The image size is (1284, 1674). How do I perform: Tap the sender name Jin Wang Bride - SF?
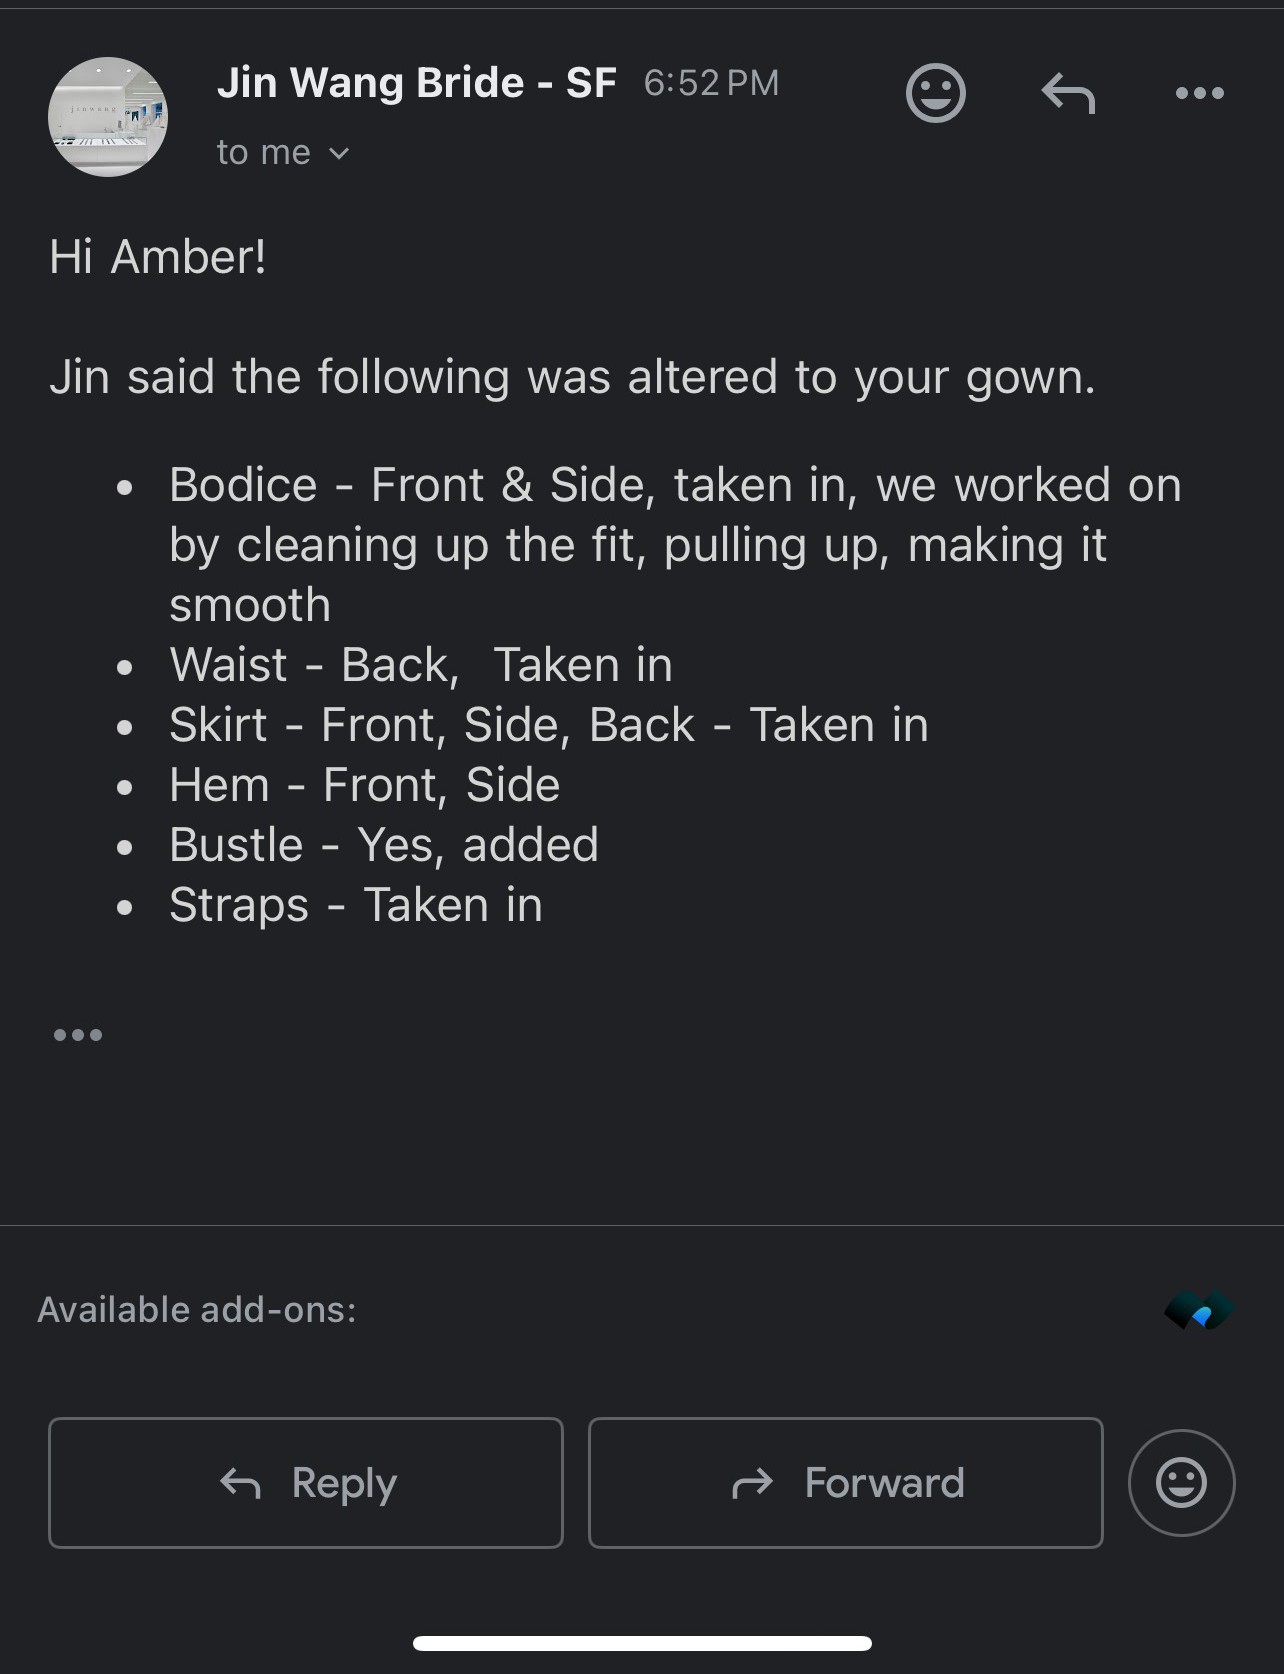click(x=416, y=83)
